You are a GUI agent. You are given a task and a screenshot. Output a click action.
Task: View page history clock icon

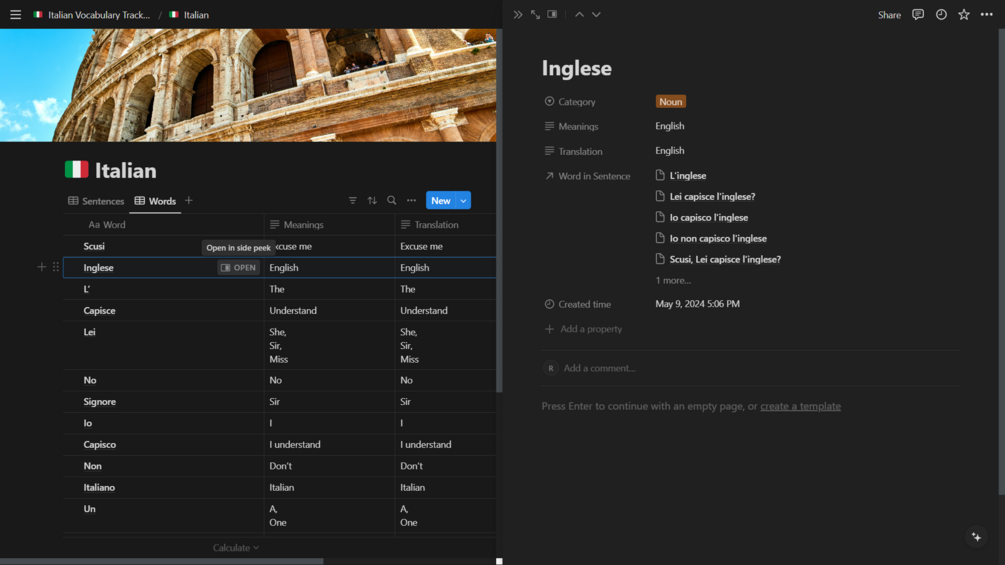tap(941, 15)
